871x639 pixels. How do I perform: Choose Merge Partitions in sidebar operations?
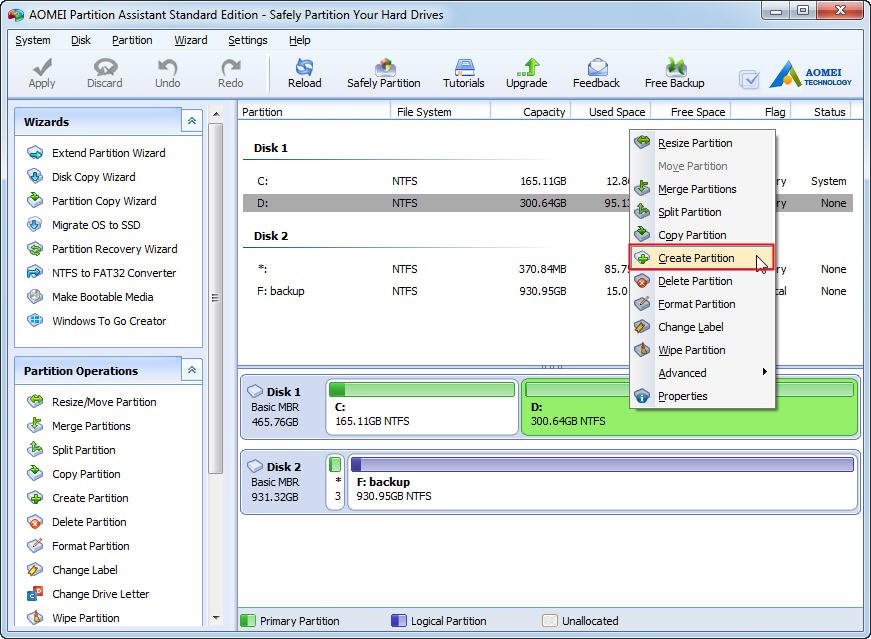[79, 426]
